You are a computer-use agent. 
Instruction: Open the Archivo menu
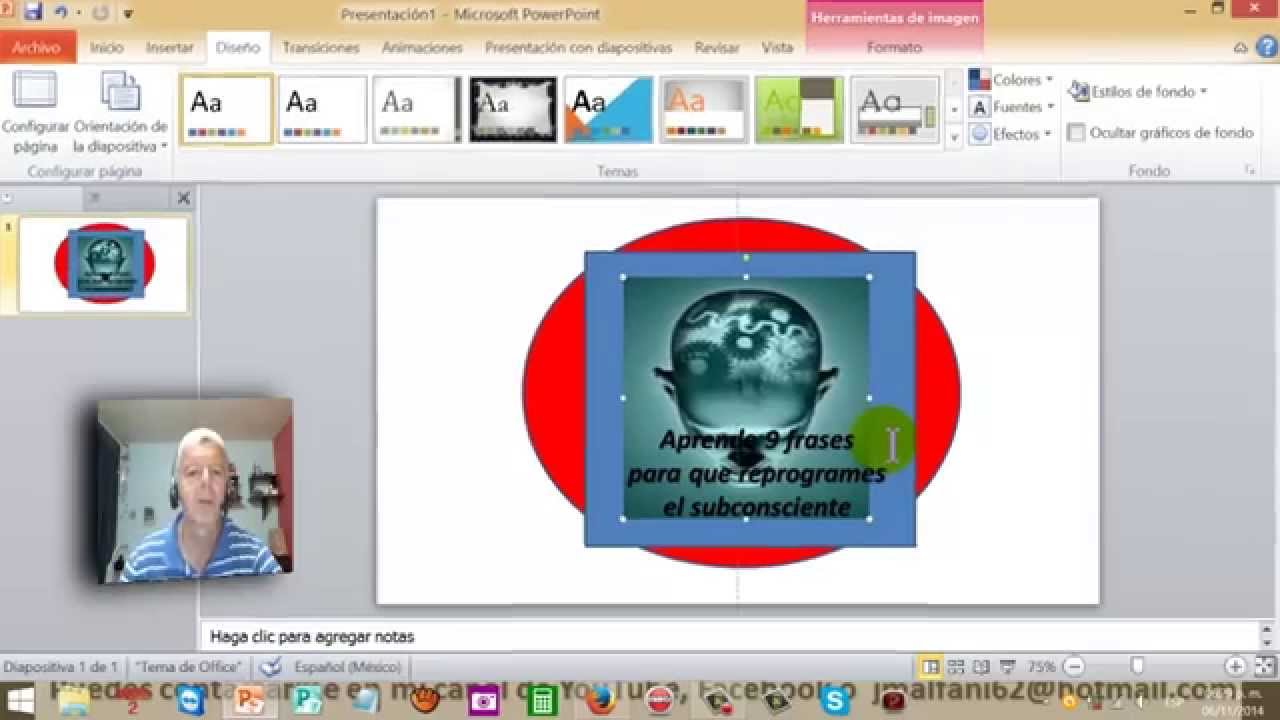tap(36, 47)
